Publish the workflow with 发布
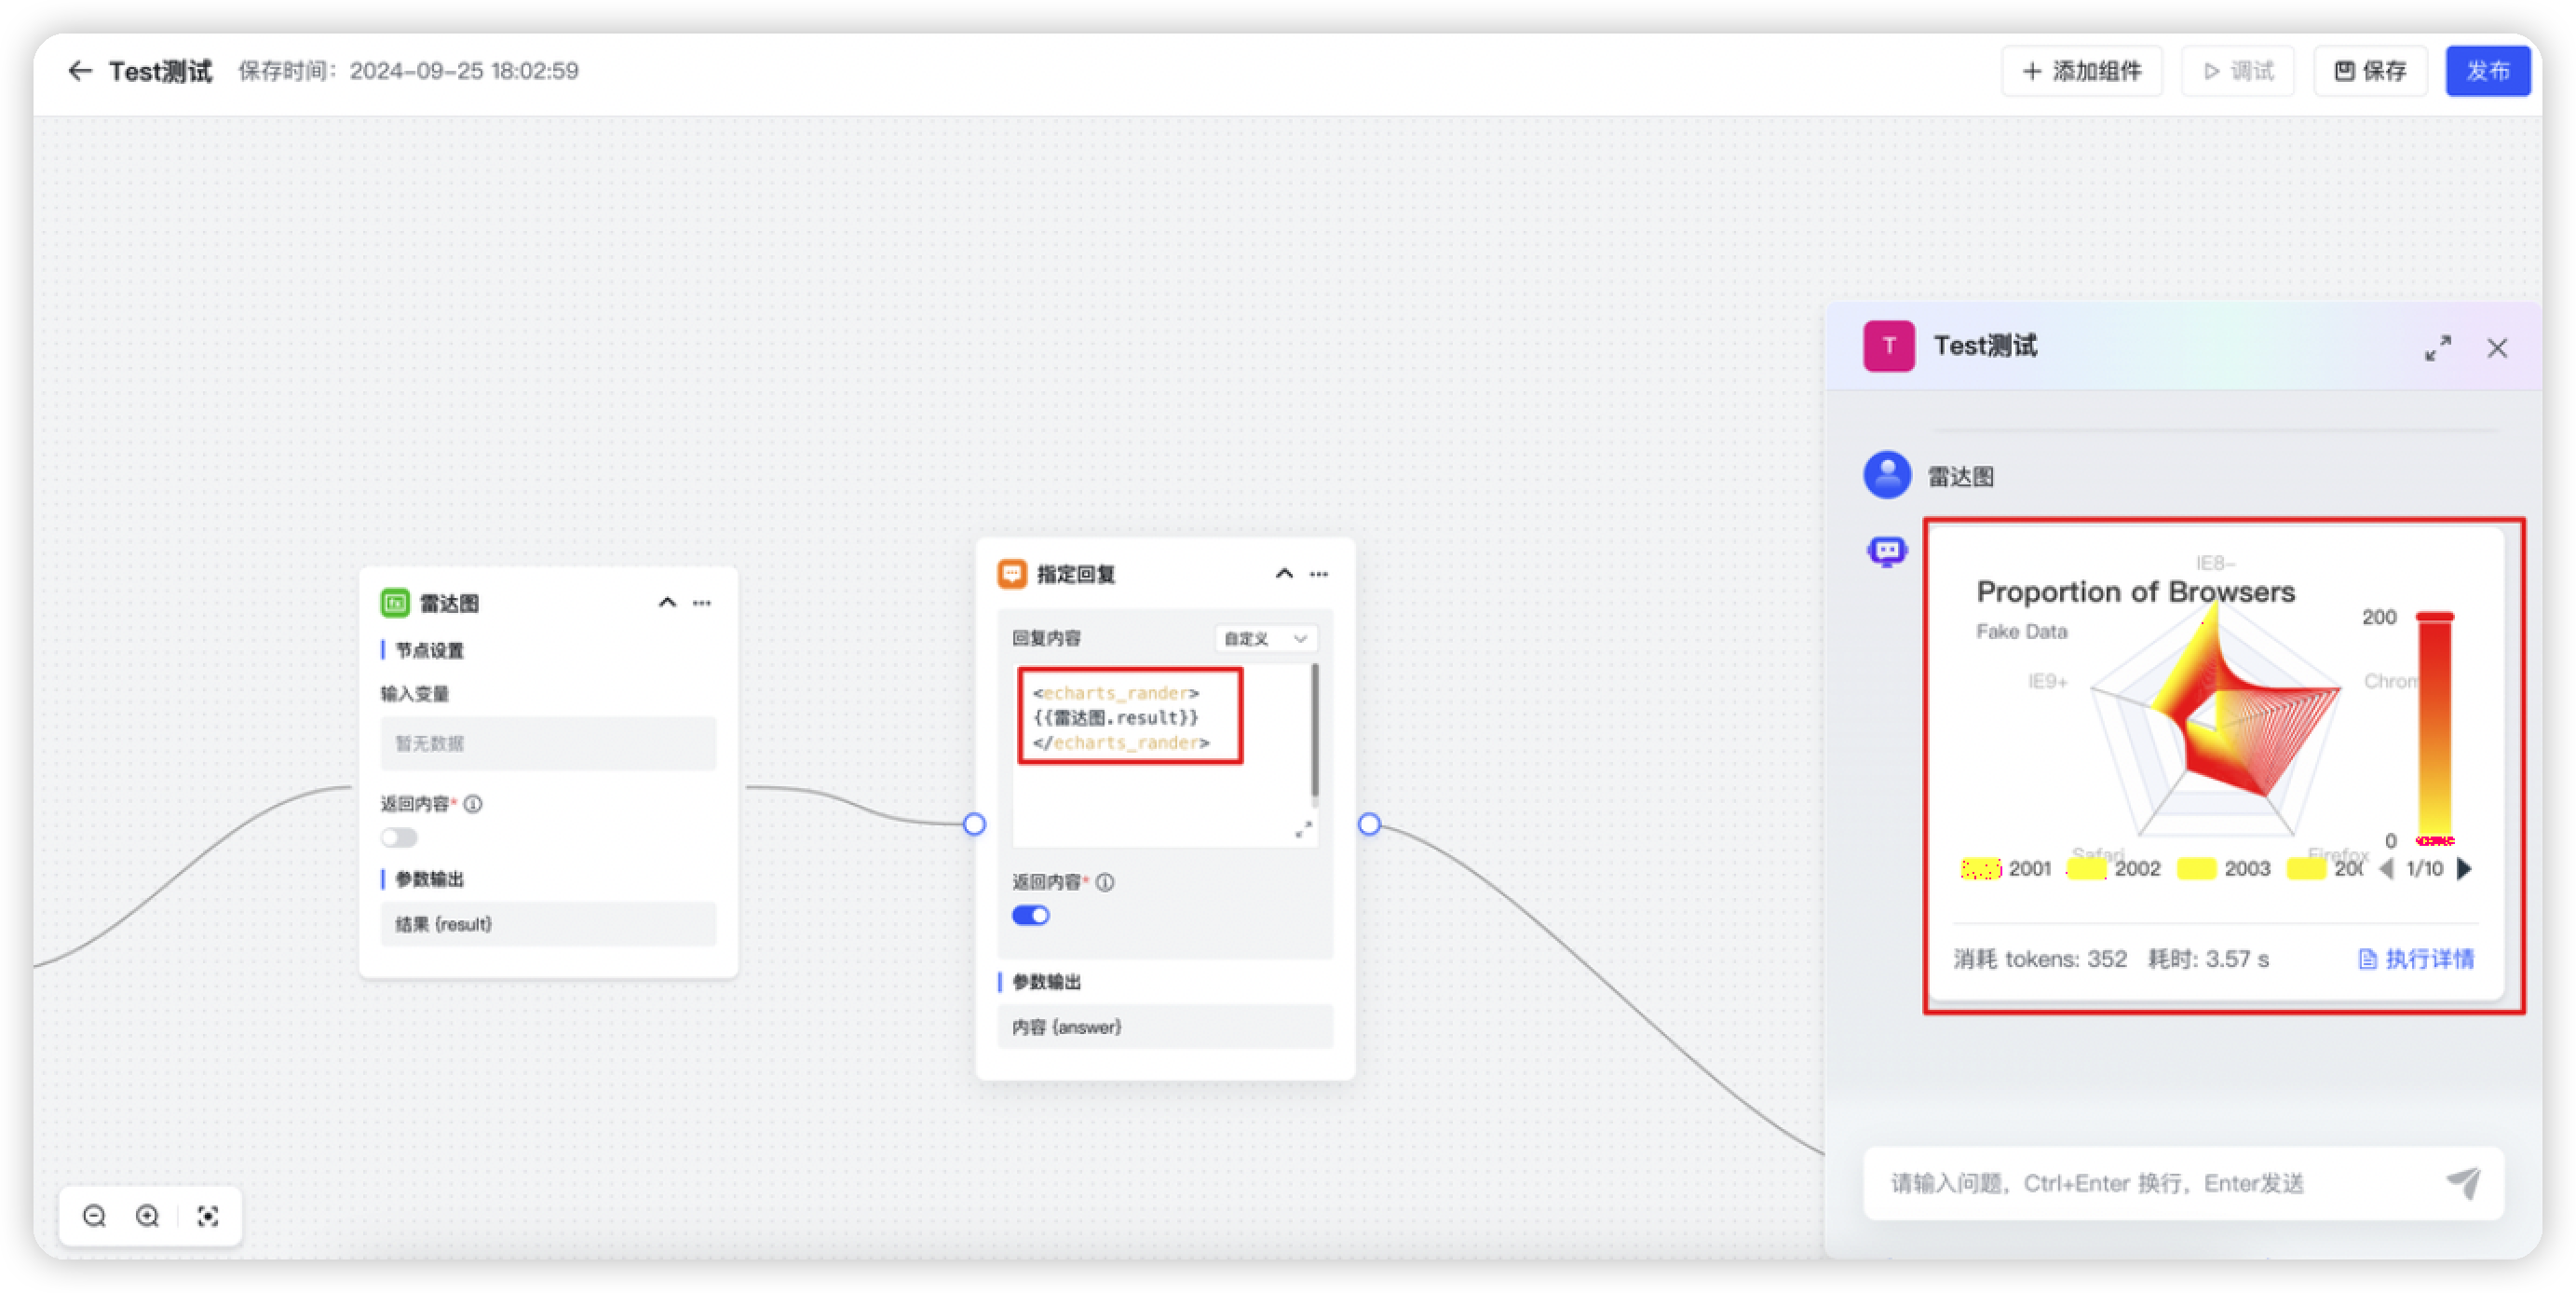 [2487, 71]
